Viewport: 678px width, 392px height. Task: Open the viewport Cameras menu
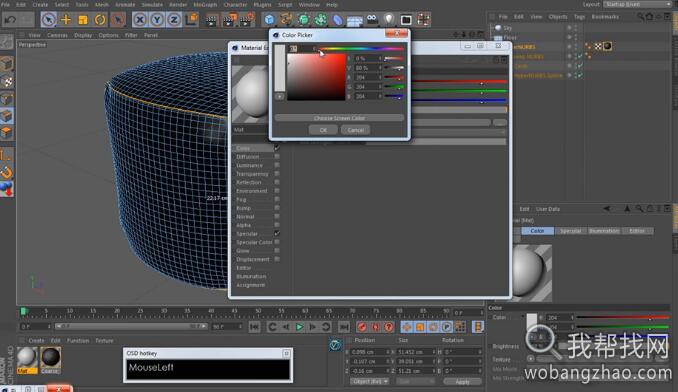click(x=57, y=35)
